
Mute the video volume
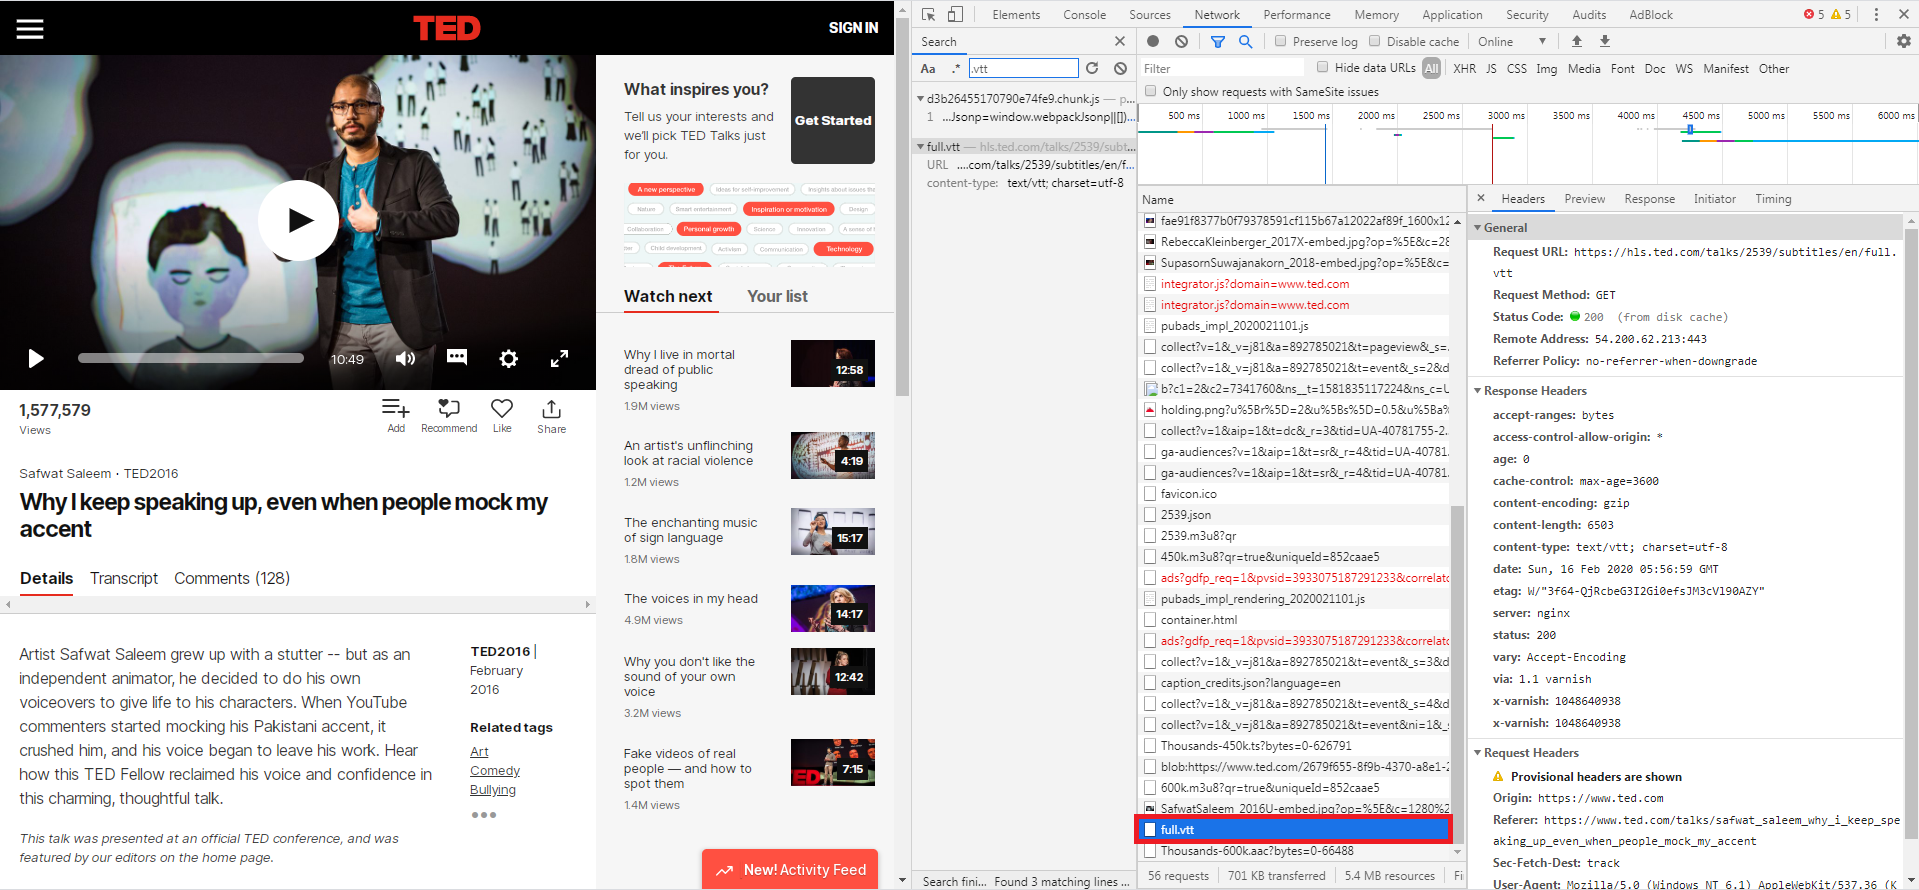click(405, 358)
